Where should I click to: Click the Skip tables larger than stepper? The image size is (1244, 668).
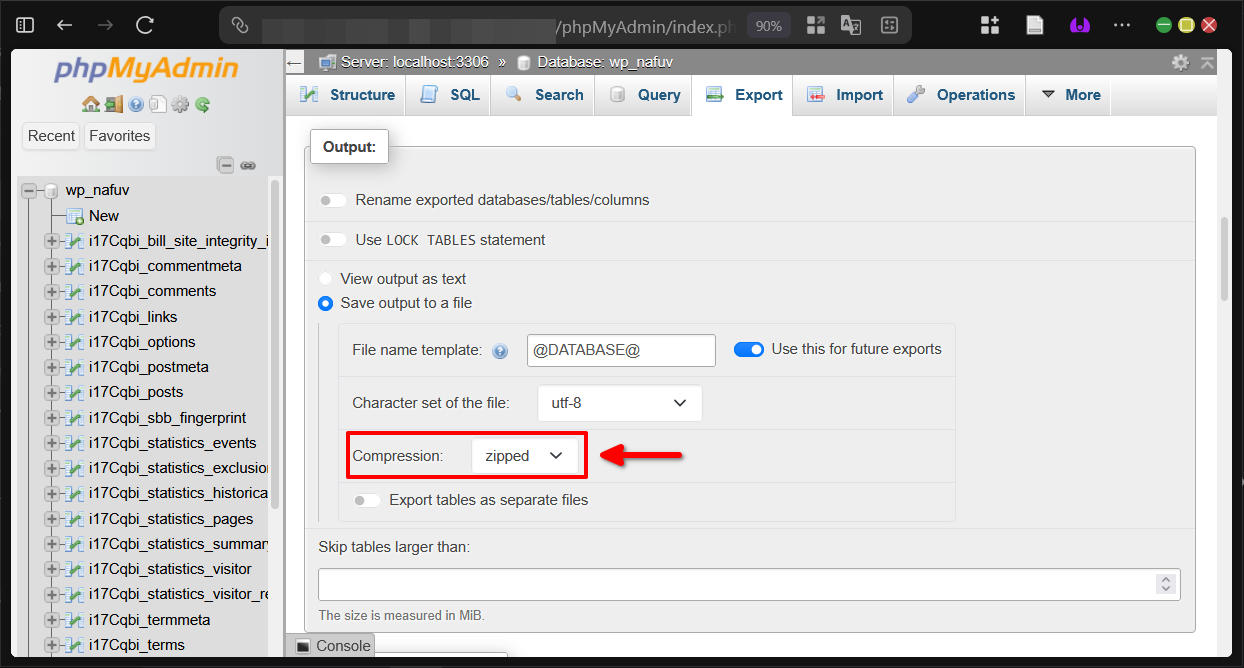pyautogui.click(x=1166, y=584)
